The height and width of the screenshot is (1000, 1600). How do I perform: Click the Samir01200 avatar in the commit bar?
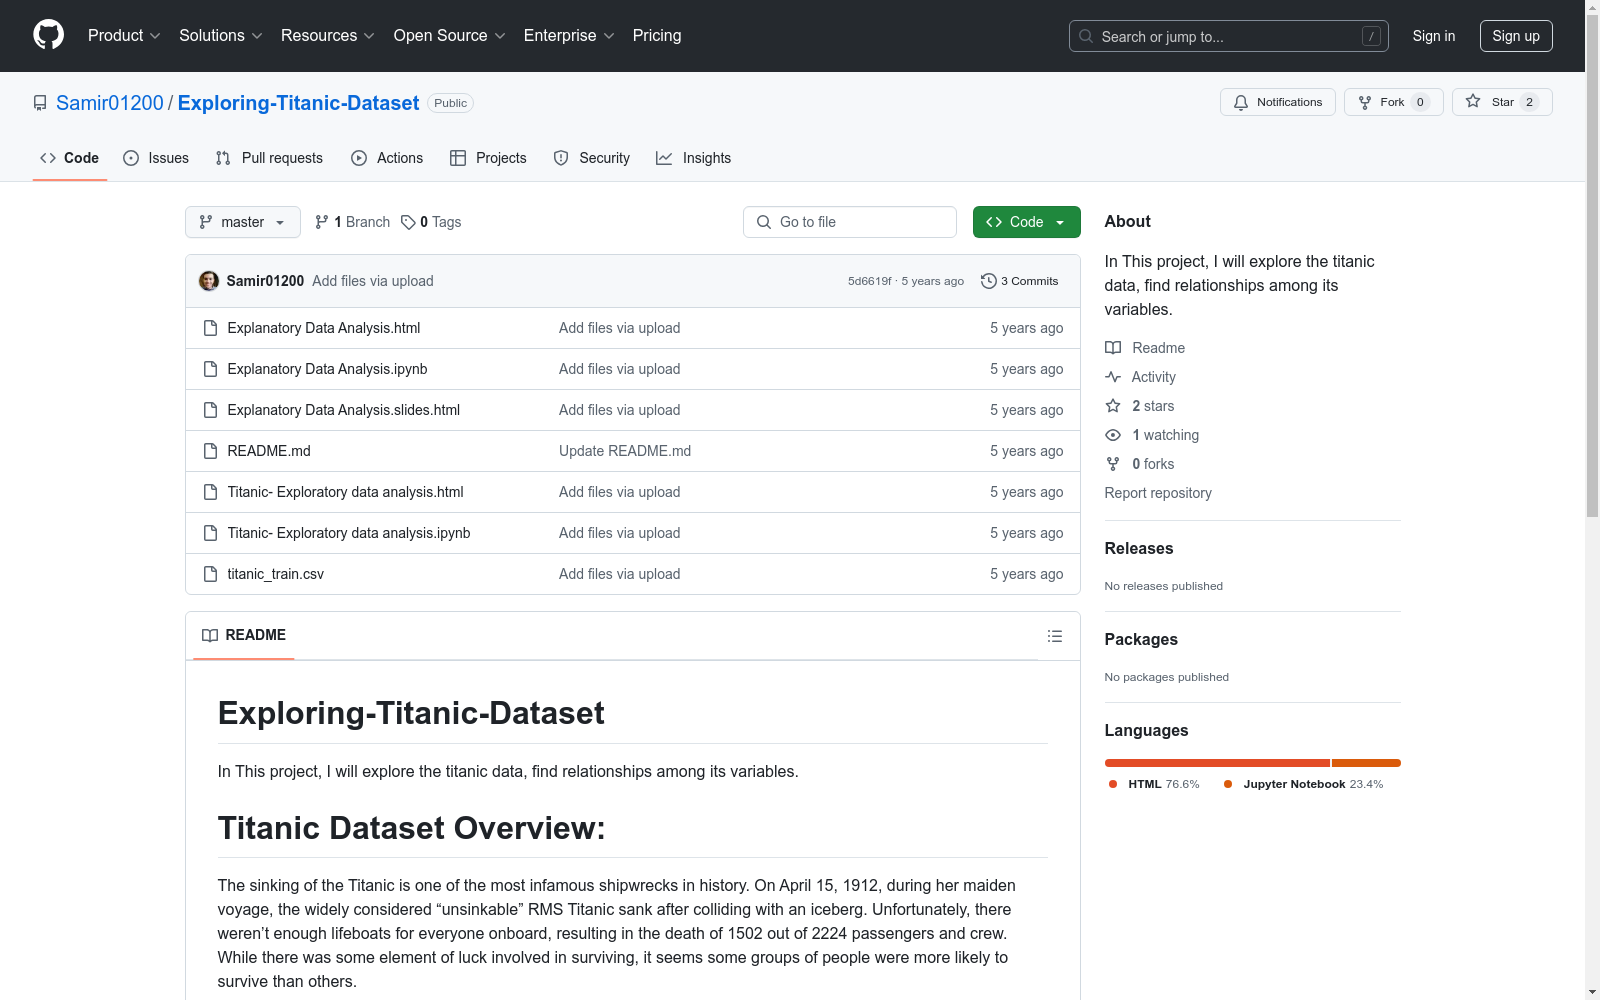pos(209,281)
